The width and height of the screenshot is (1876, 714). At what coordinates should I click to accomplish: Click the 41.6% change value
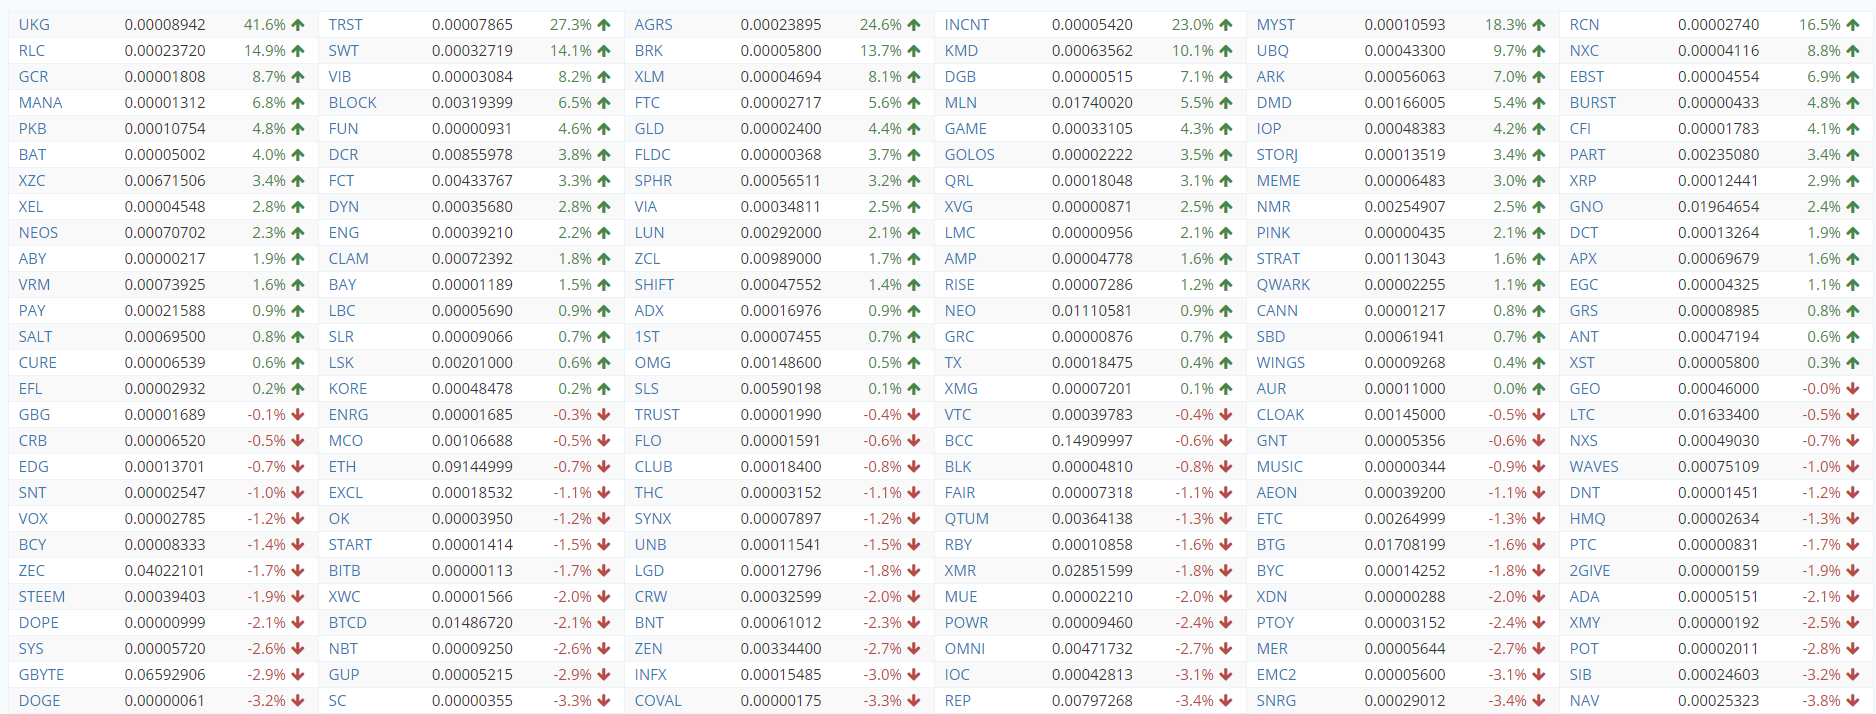pos(265,25)
